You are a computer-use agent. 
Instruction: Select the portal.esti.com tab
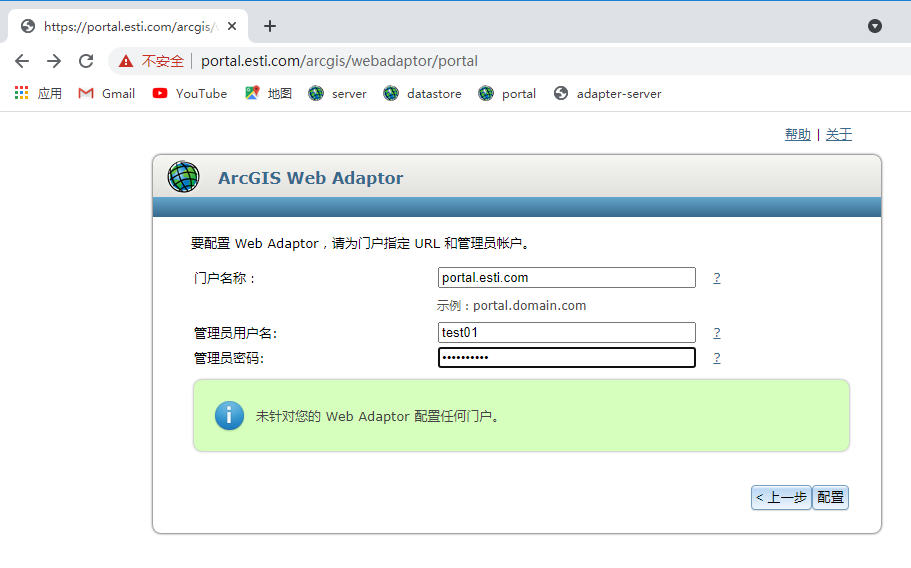coord(128,27)
